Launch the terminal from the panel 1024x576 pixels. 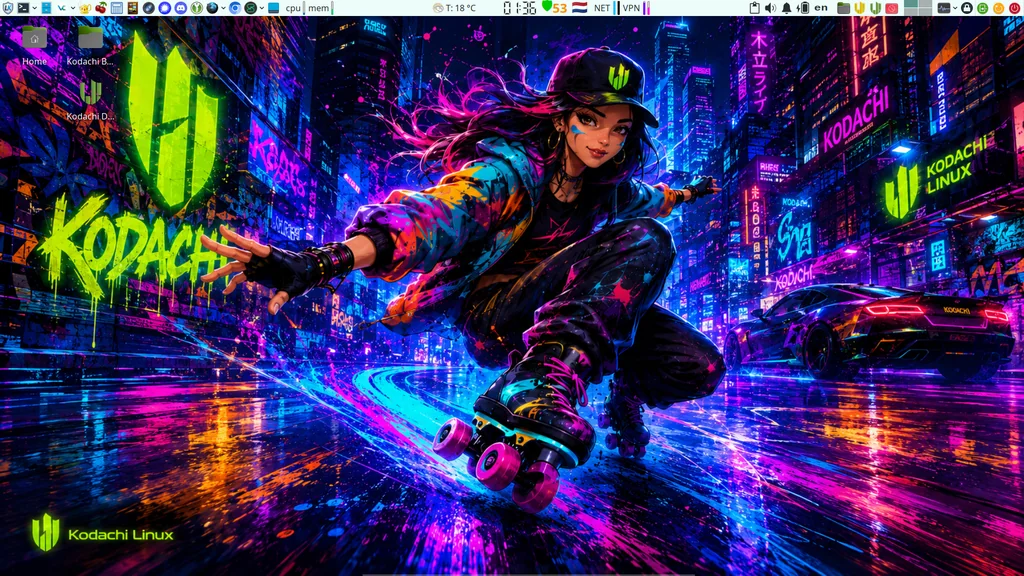pyautogui.click(x=24, y=8)
